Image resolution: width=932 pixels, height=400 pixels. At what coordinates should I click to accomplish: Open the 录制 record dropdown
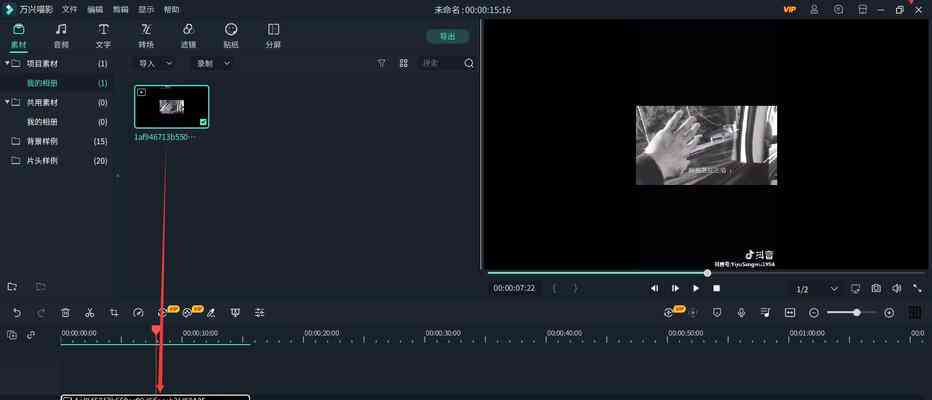(x=213, y=63)
